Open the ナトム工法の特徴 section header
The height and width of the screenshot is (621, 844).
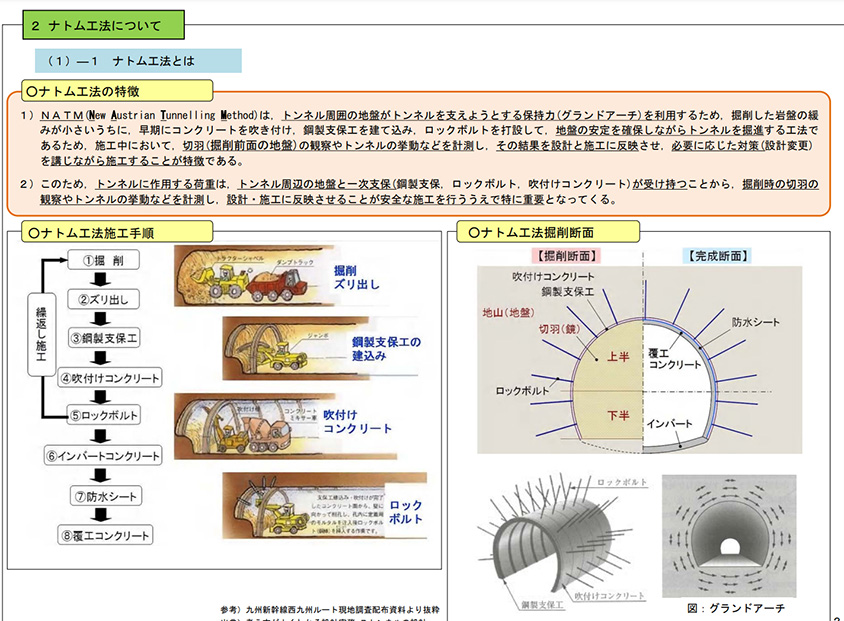tap(109, 90)
